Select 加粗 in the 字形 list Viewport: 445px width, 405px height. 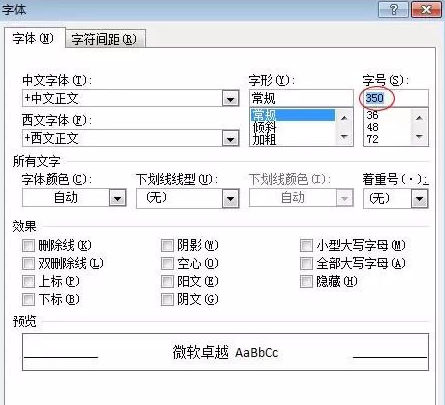pyautogui.click(x=264, y=139)
